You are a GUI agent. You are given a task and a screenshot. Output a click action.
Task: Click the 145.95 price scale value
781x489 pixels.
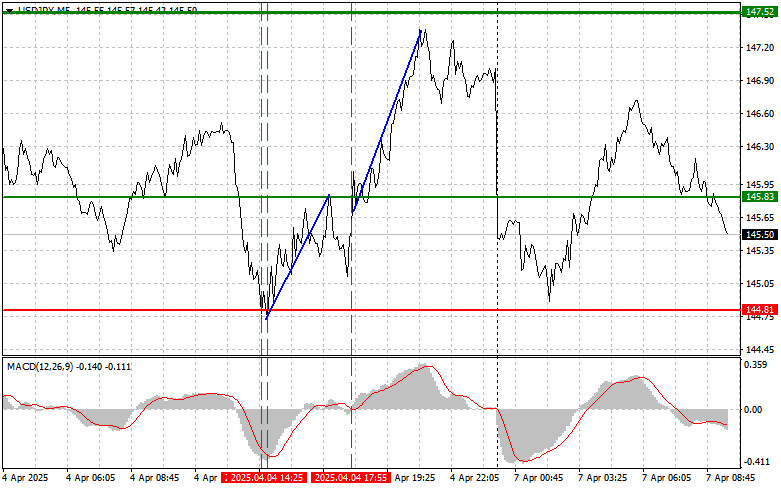pyautogui.click(x=760, y=184)
